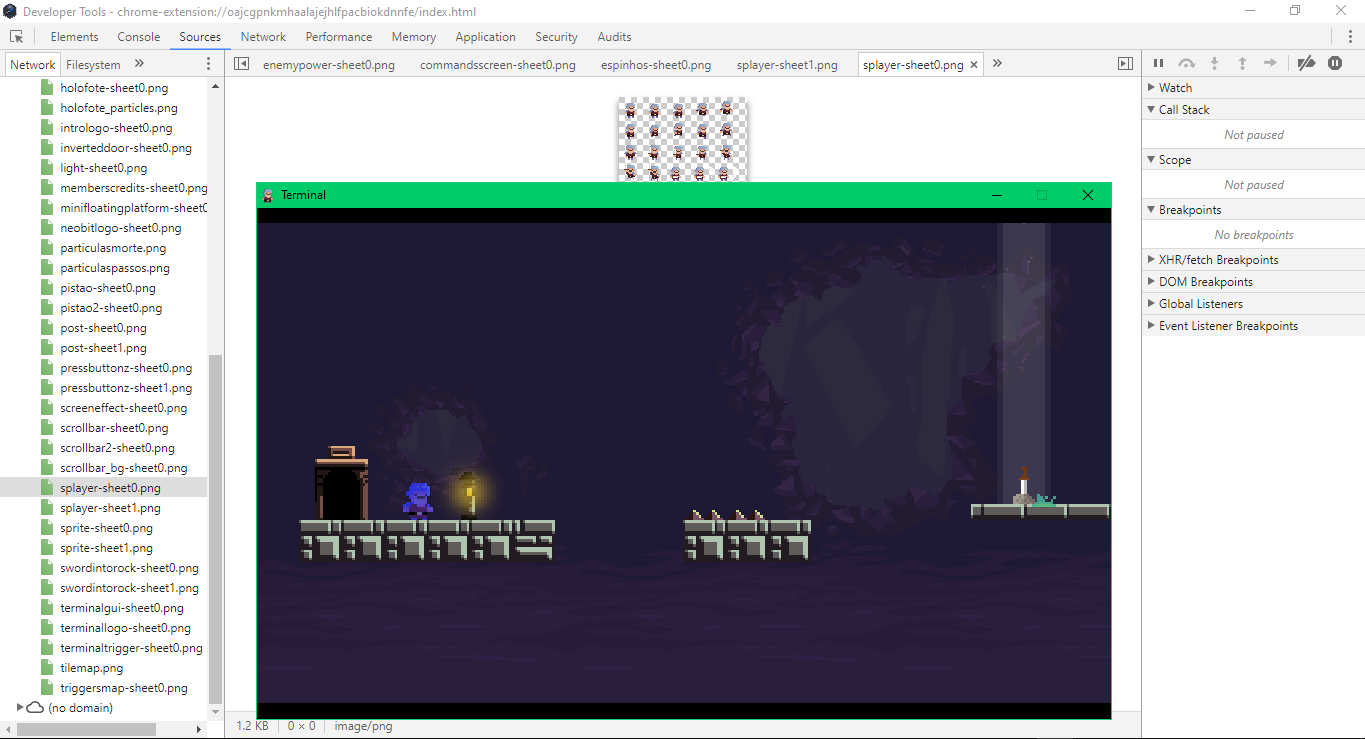Select splayer-sheet1.png in file tree
This screenshot has width=1365, height=739.
tap(110, 508)
